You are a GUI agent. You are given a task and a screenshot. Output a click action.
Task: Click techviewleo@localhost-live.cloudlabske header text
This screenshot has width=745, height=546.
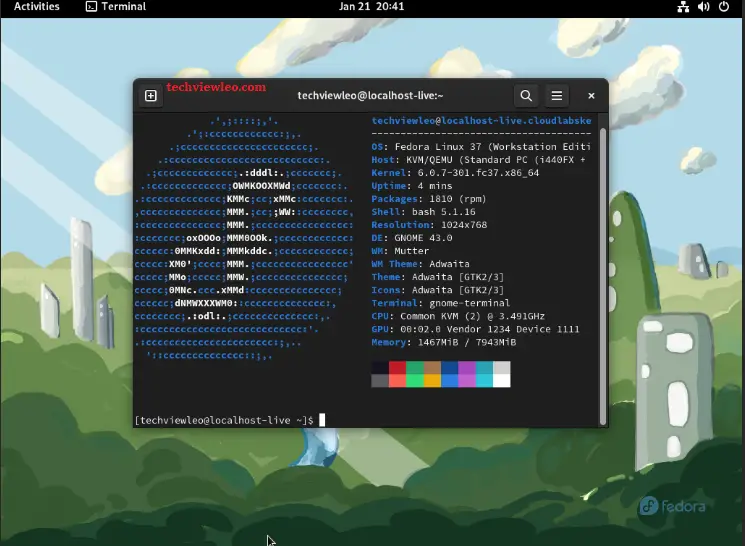481,121
